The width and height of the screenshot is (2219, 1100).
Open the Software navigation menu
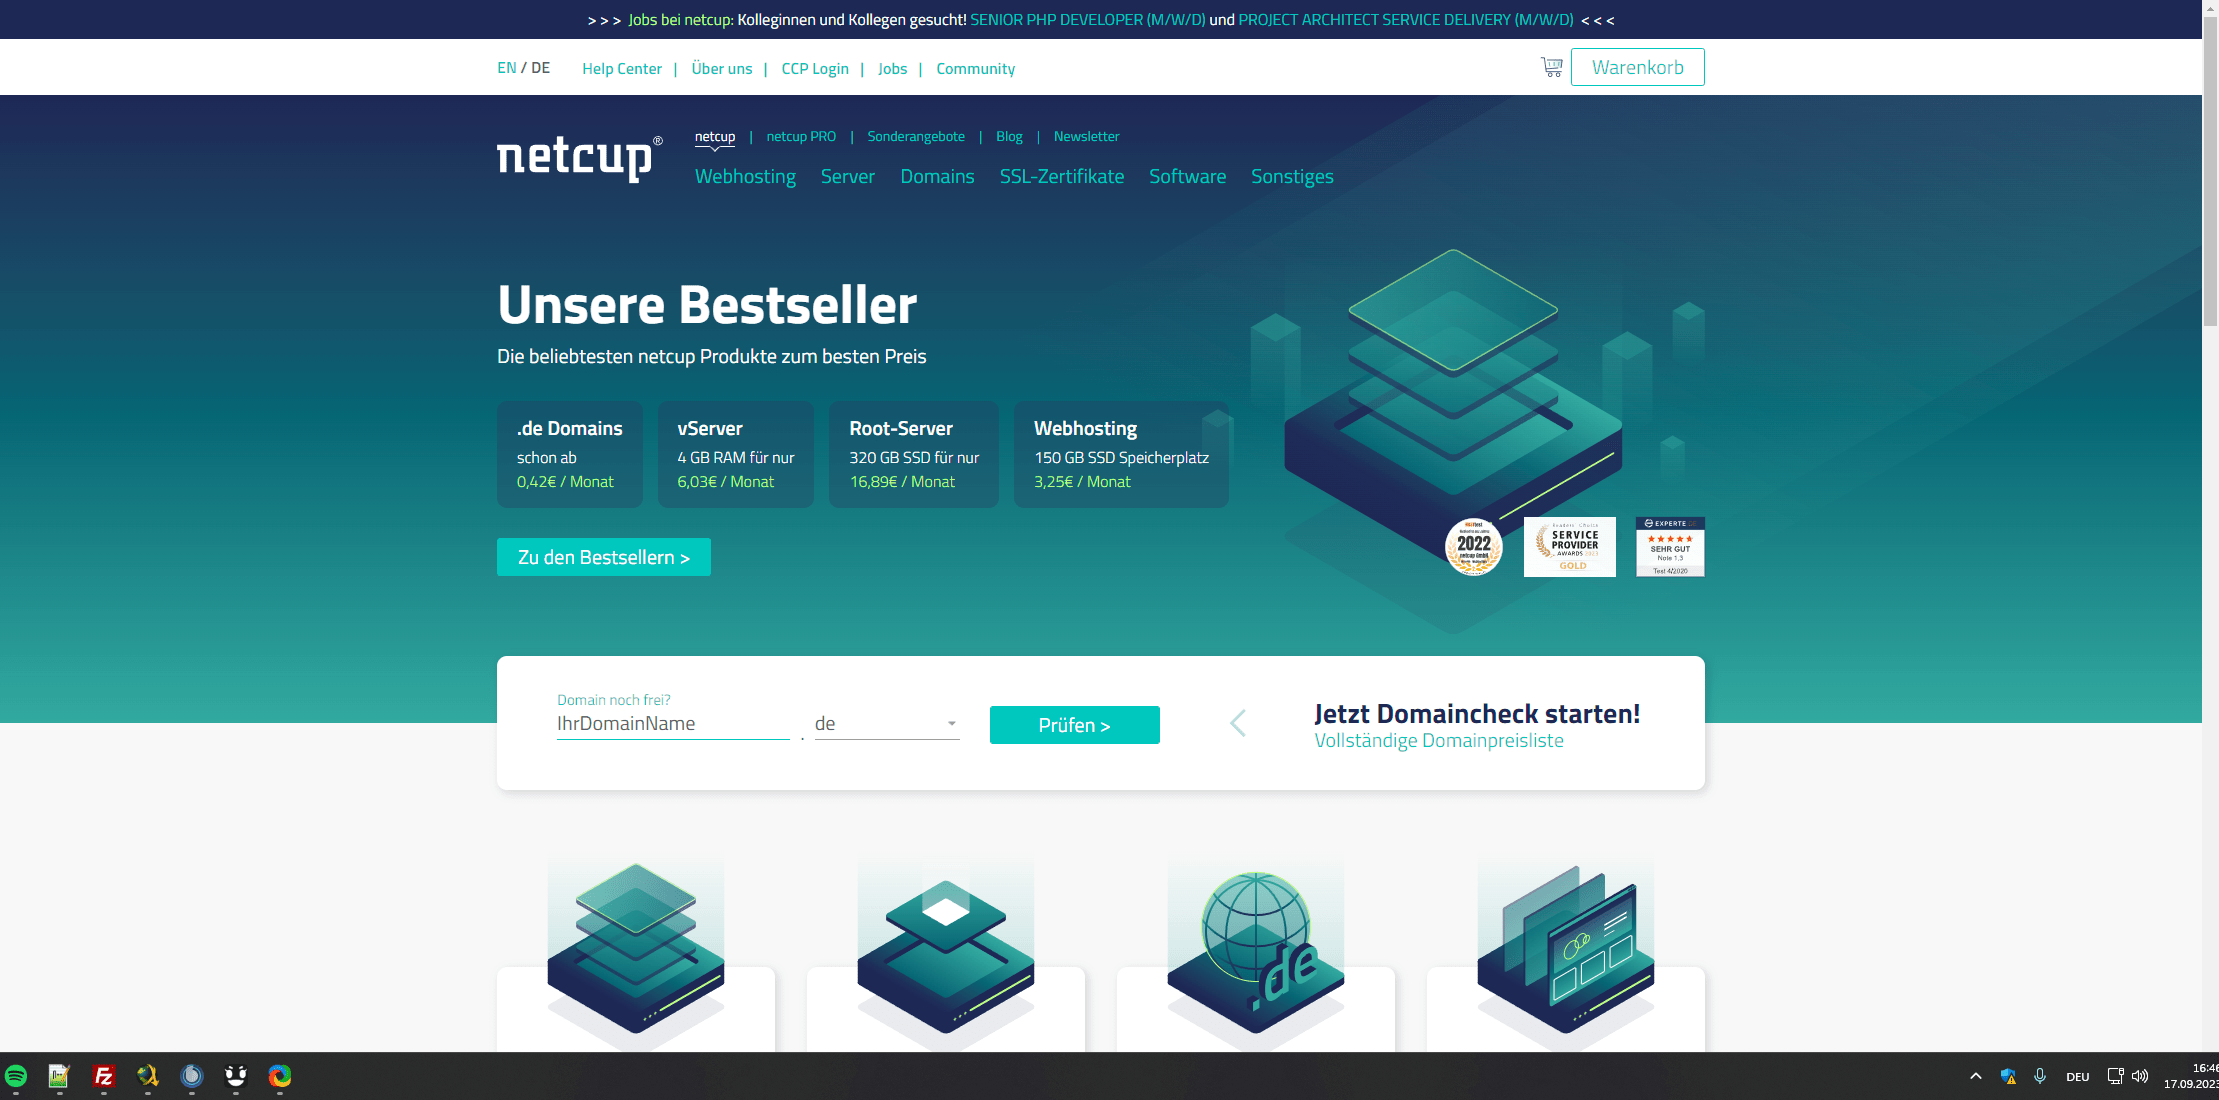coord(1187,177)
